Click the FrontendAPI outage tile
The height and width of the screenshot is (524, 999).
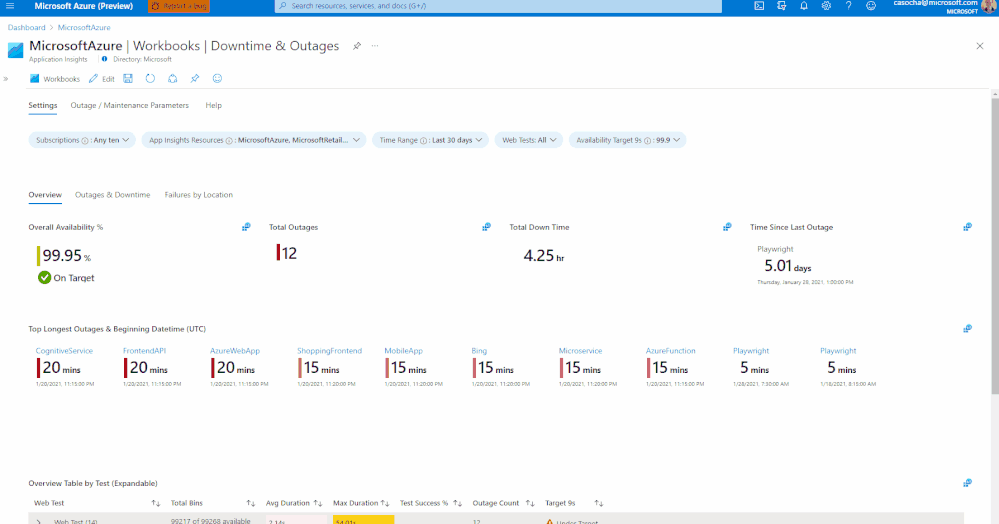tap(152, 368)
